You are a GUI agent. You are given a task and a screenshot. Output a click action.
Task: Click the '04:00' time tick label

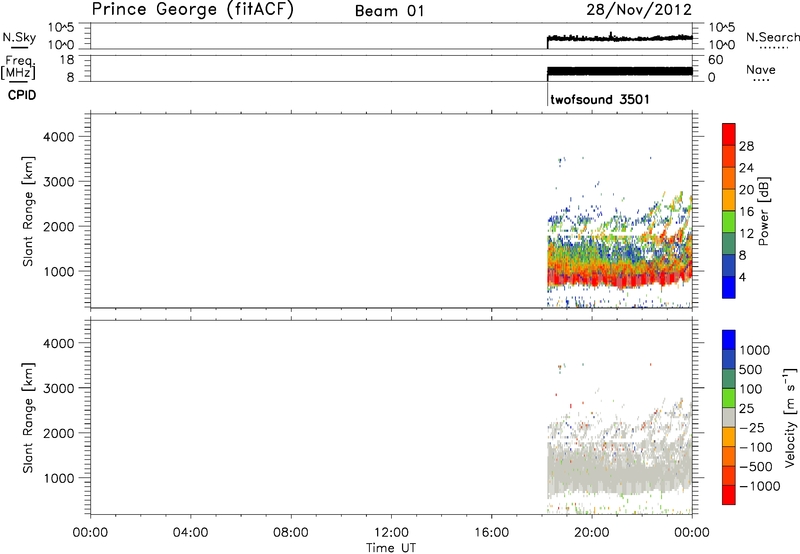point(190,533)
